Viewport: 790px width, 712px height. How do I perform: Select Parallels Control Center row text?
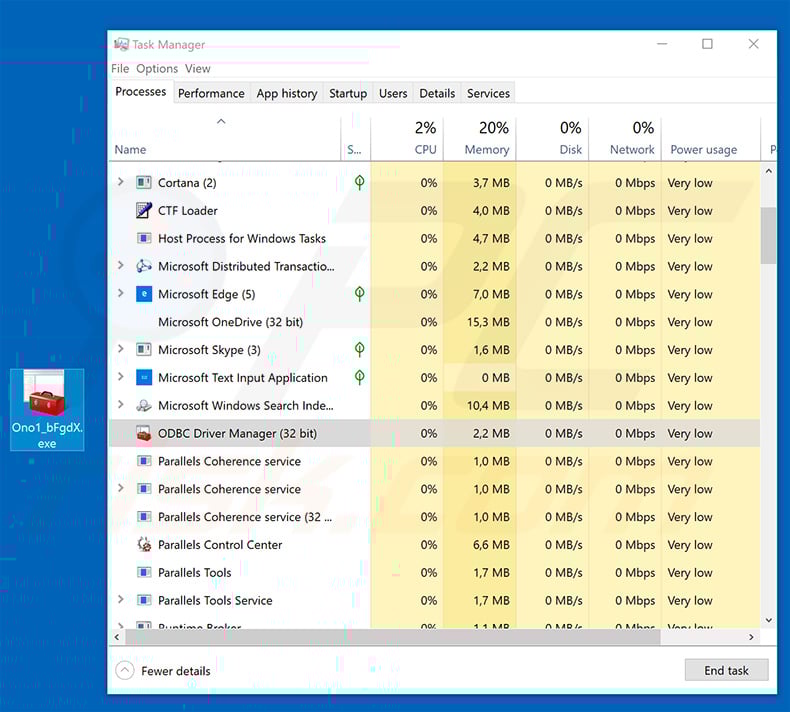(x=220, y=545)
